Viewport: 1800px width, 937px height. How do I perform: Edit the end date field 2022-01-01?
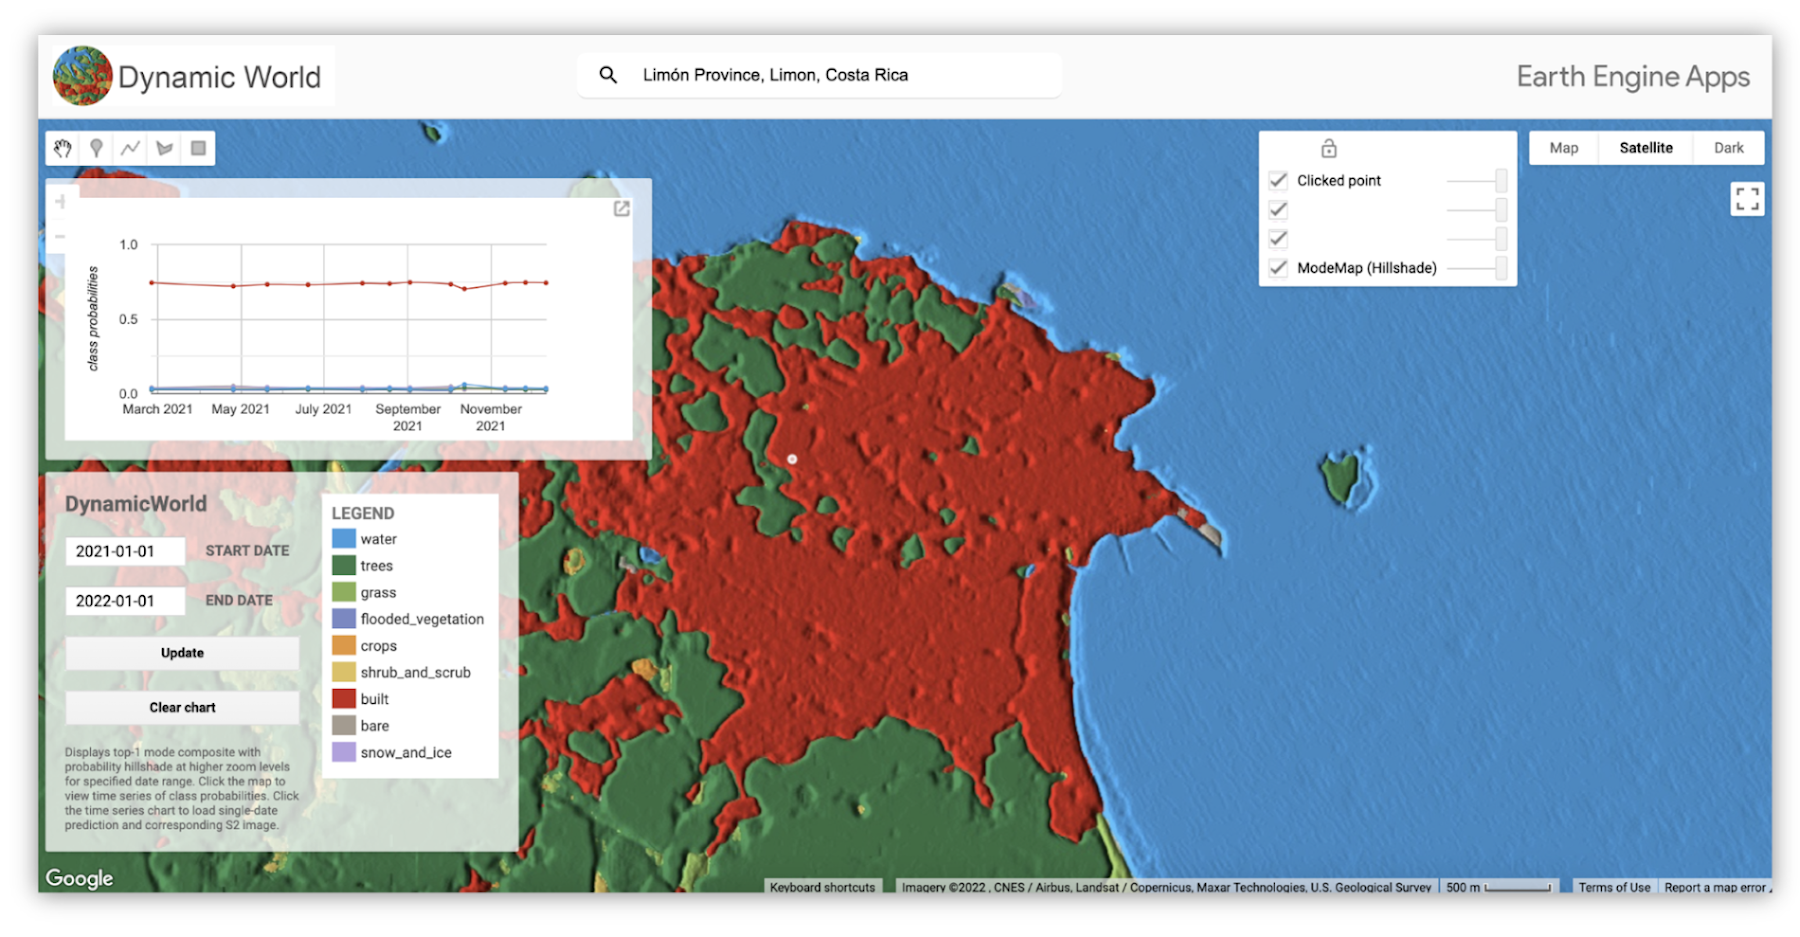pos(125,601)
